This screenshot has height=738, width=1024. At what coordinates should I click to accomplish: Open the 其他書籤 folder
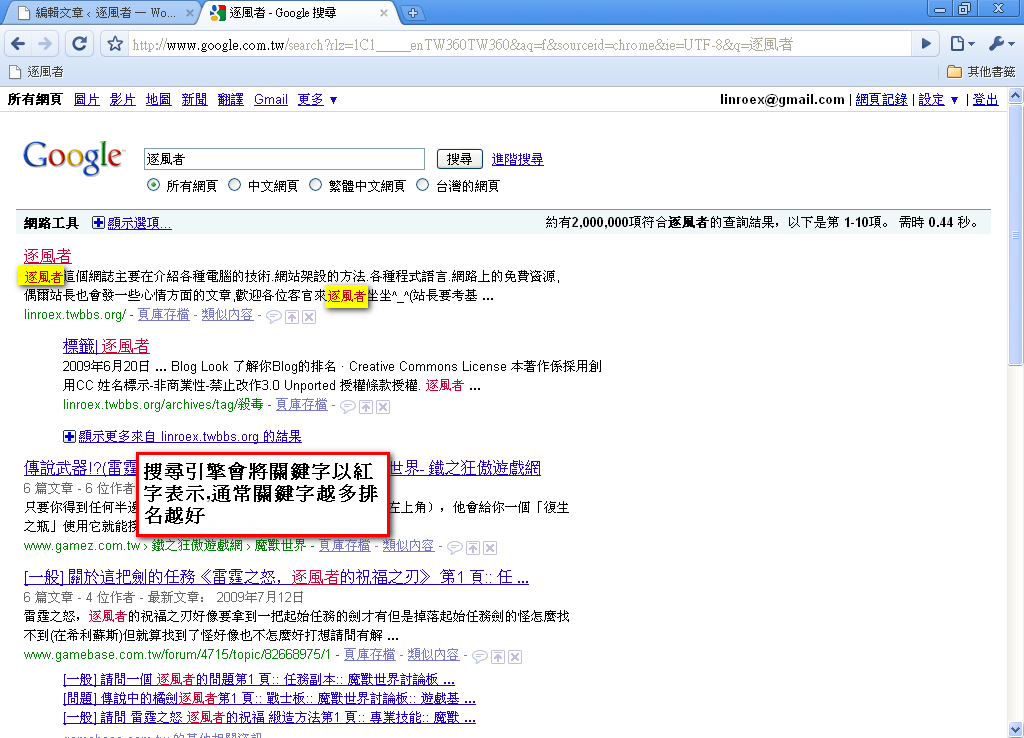click(x=982, y=72)
